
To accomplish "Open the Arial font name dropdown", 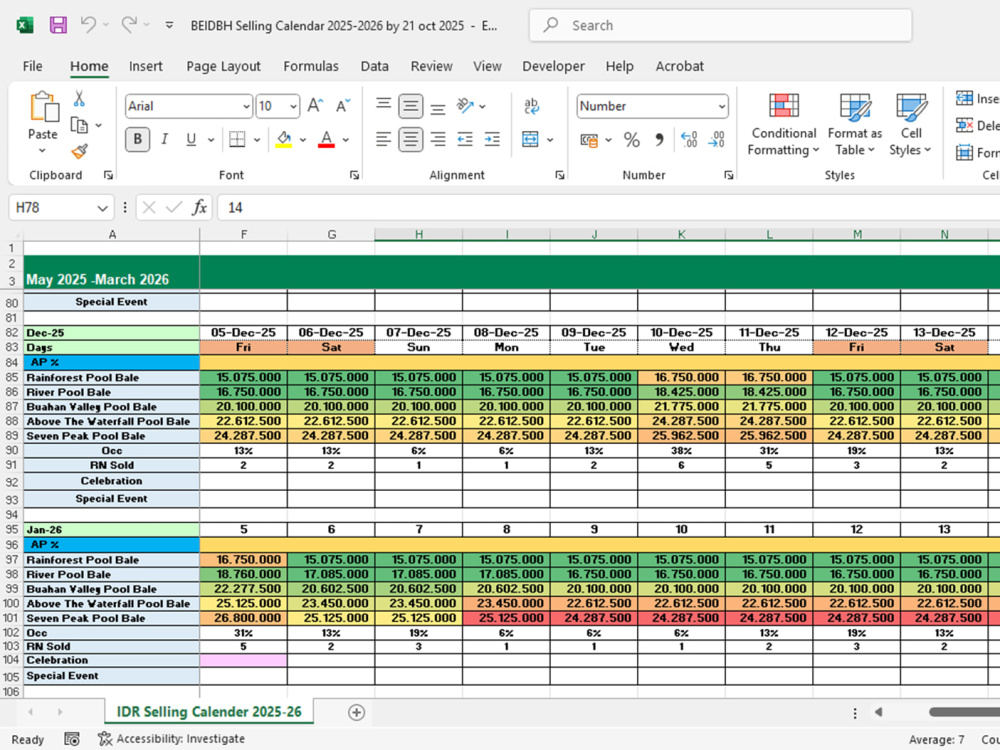I will pyautogui.click(x=246, y=107).
